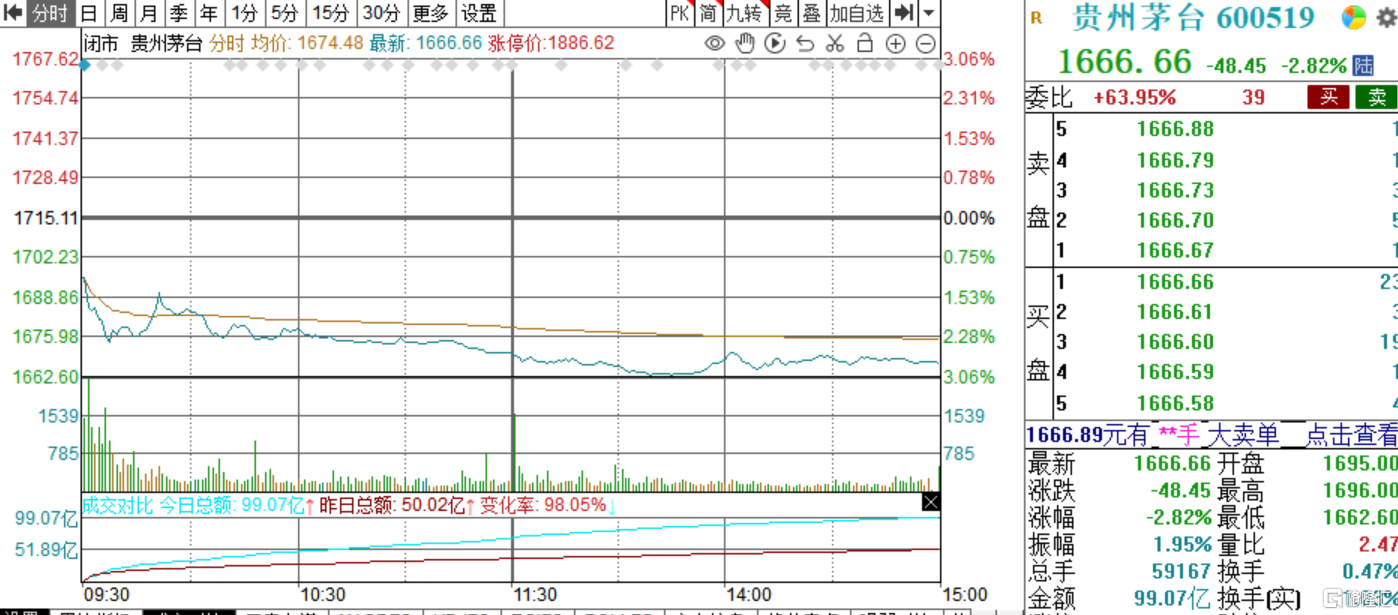Collapse left panel with the arrow-bar icon
Image resolution: width=1398 pixels, height=615 pixels.
pos(13,13)
